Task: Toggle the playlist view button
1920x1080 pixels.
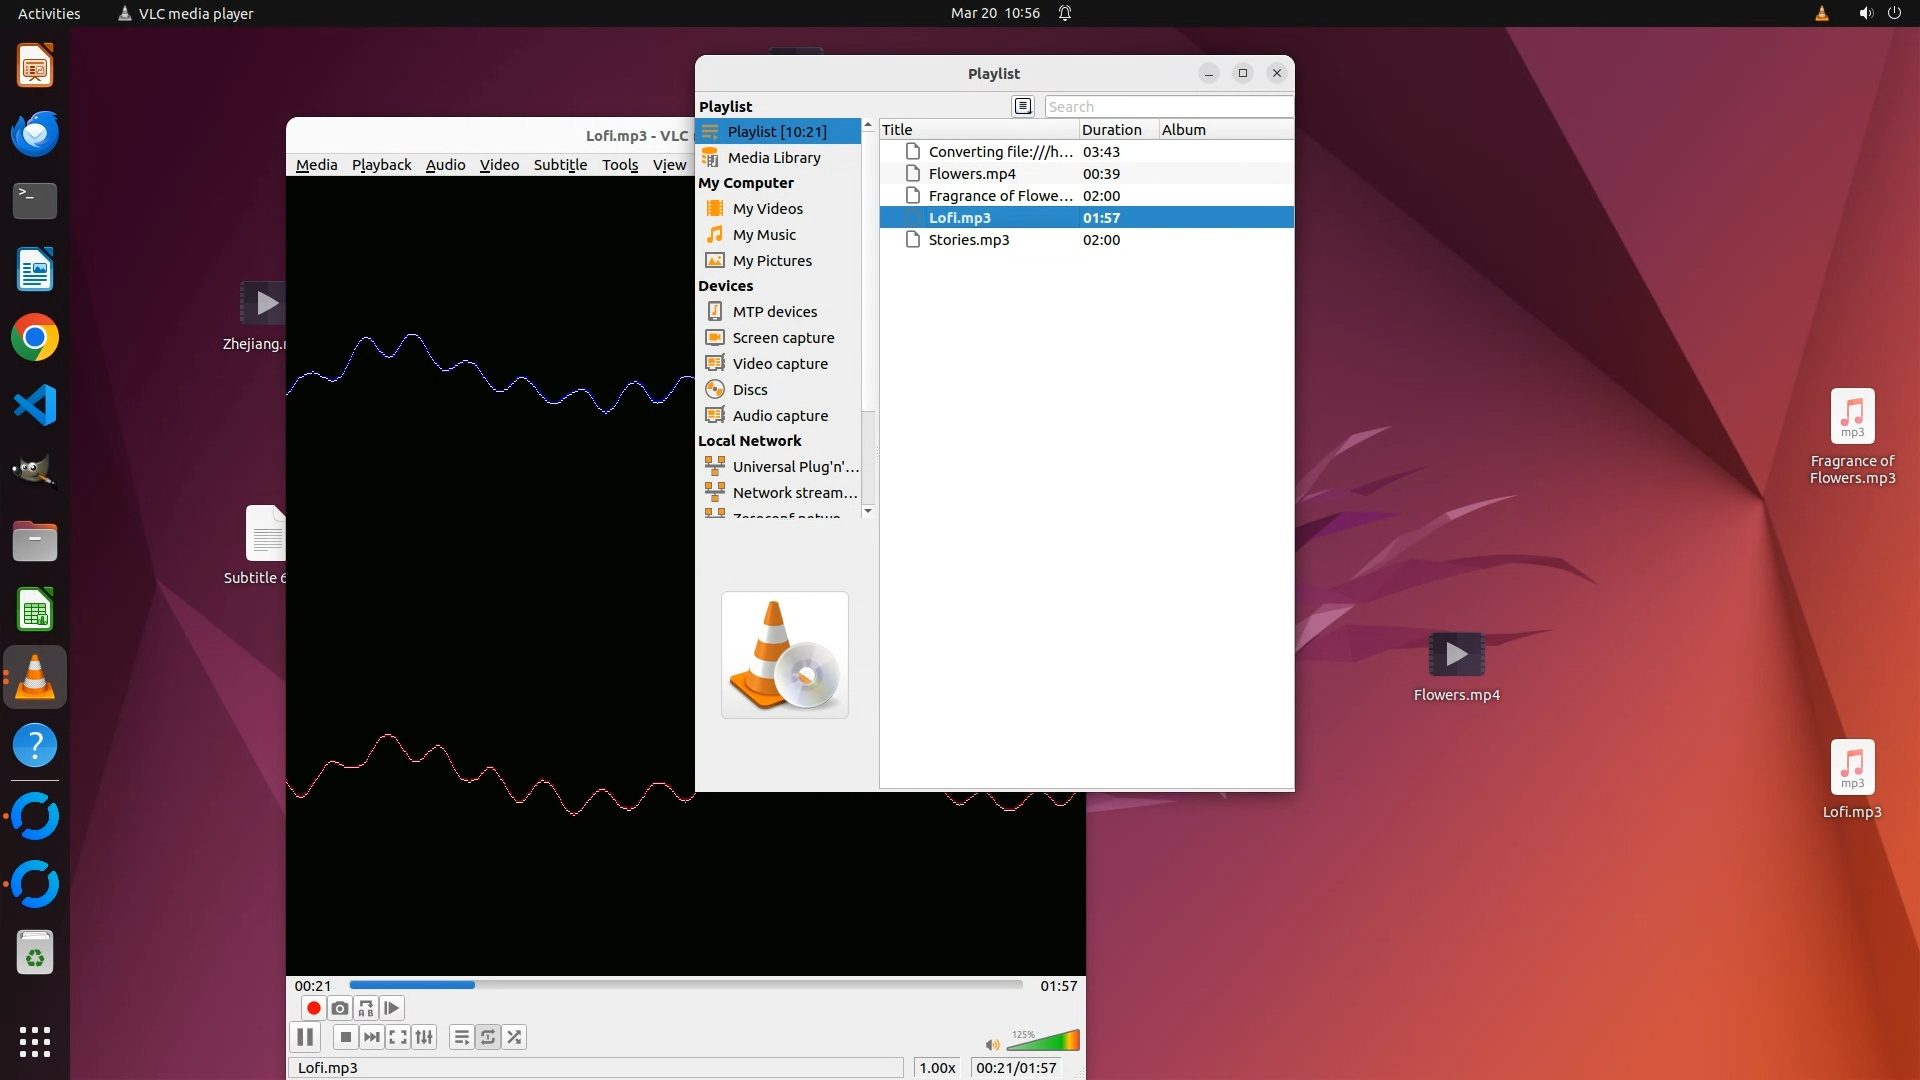Action: (x=461, y=1037)
